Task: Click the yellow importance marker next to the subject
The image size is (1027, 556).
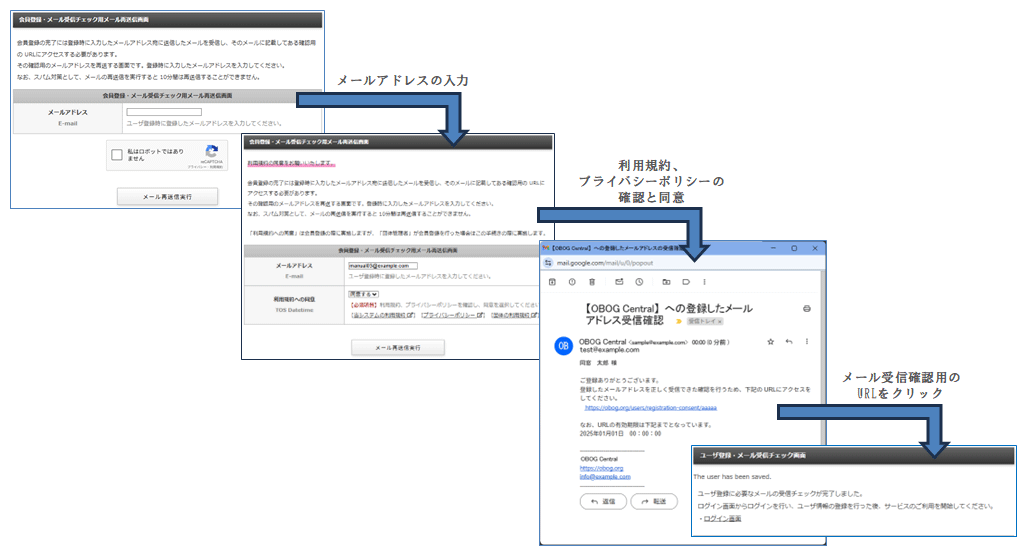Action: point(679,322)
